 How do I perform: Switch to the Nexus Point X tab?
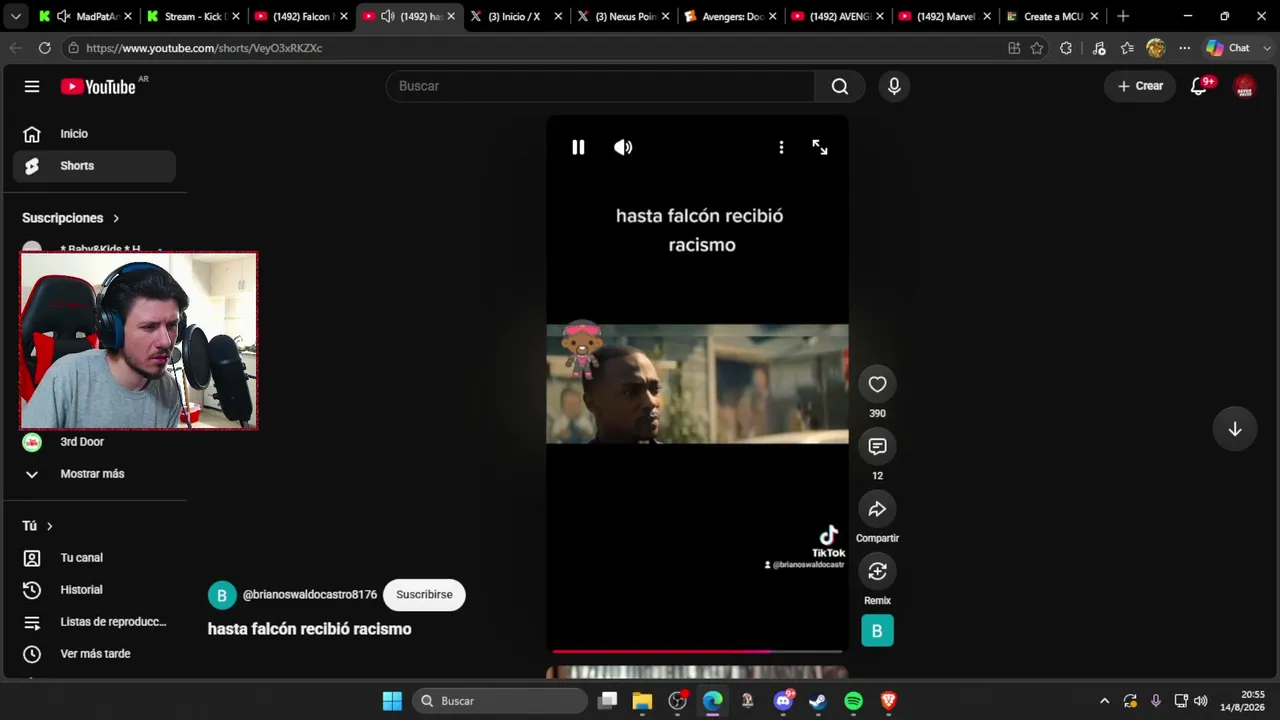pos(624,16)
